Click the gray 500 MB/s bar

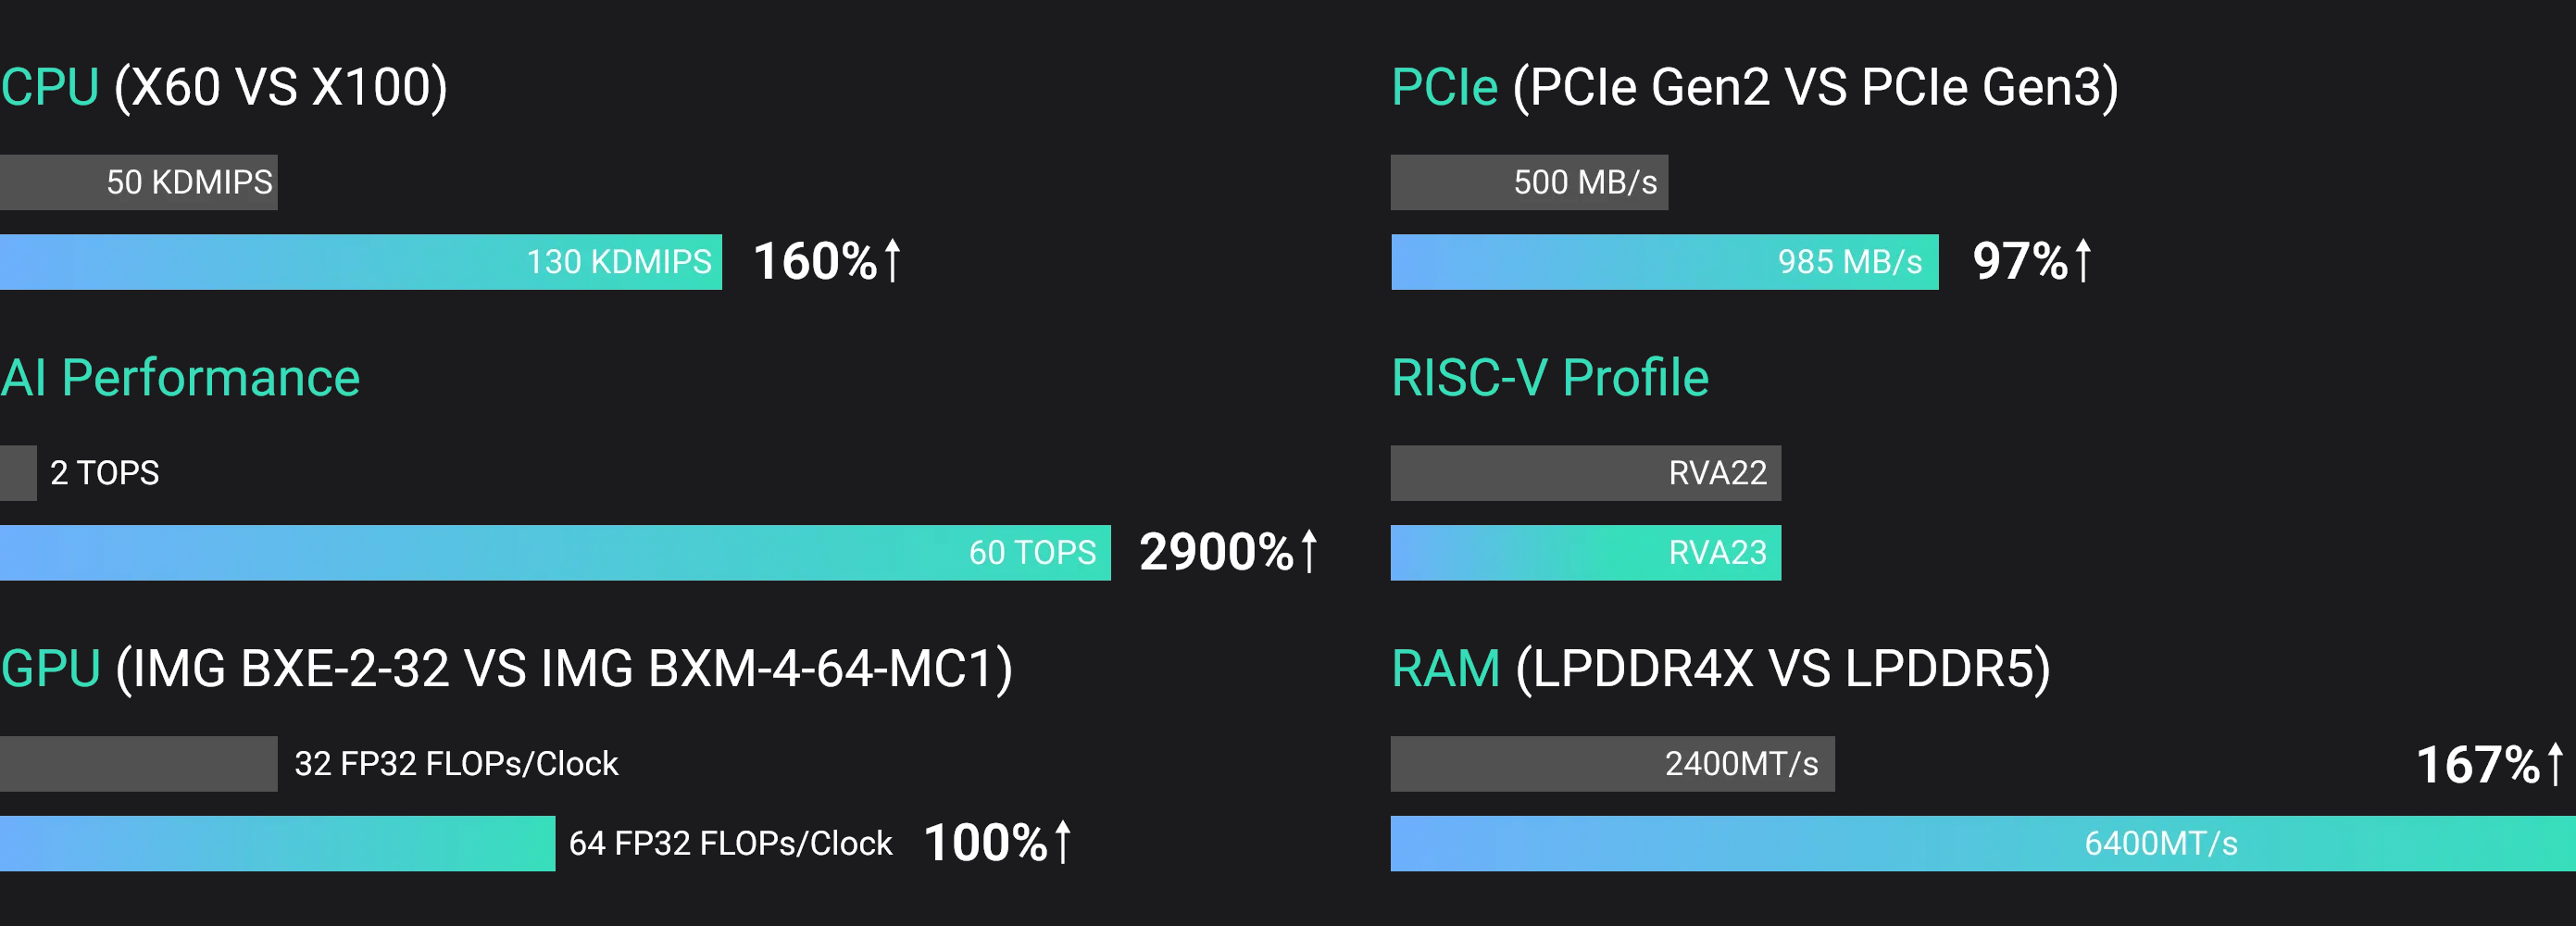[x=1529, y=182]
